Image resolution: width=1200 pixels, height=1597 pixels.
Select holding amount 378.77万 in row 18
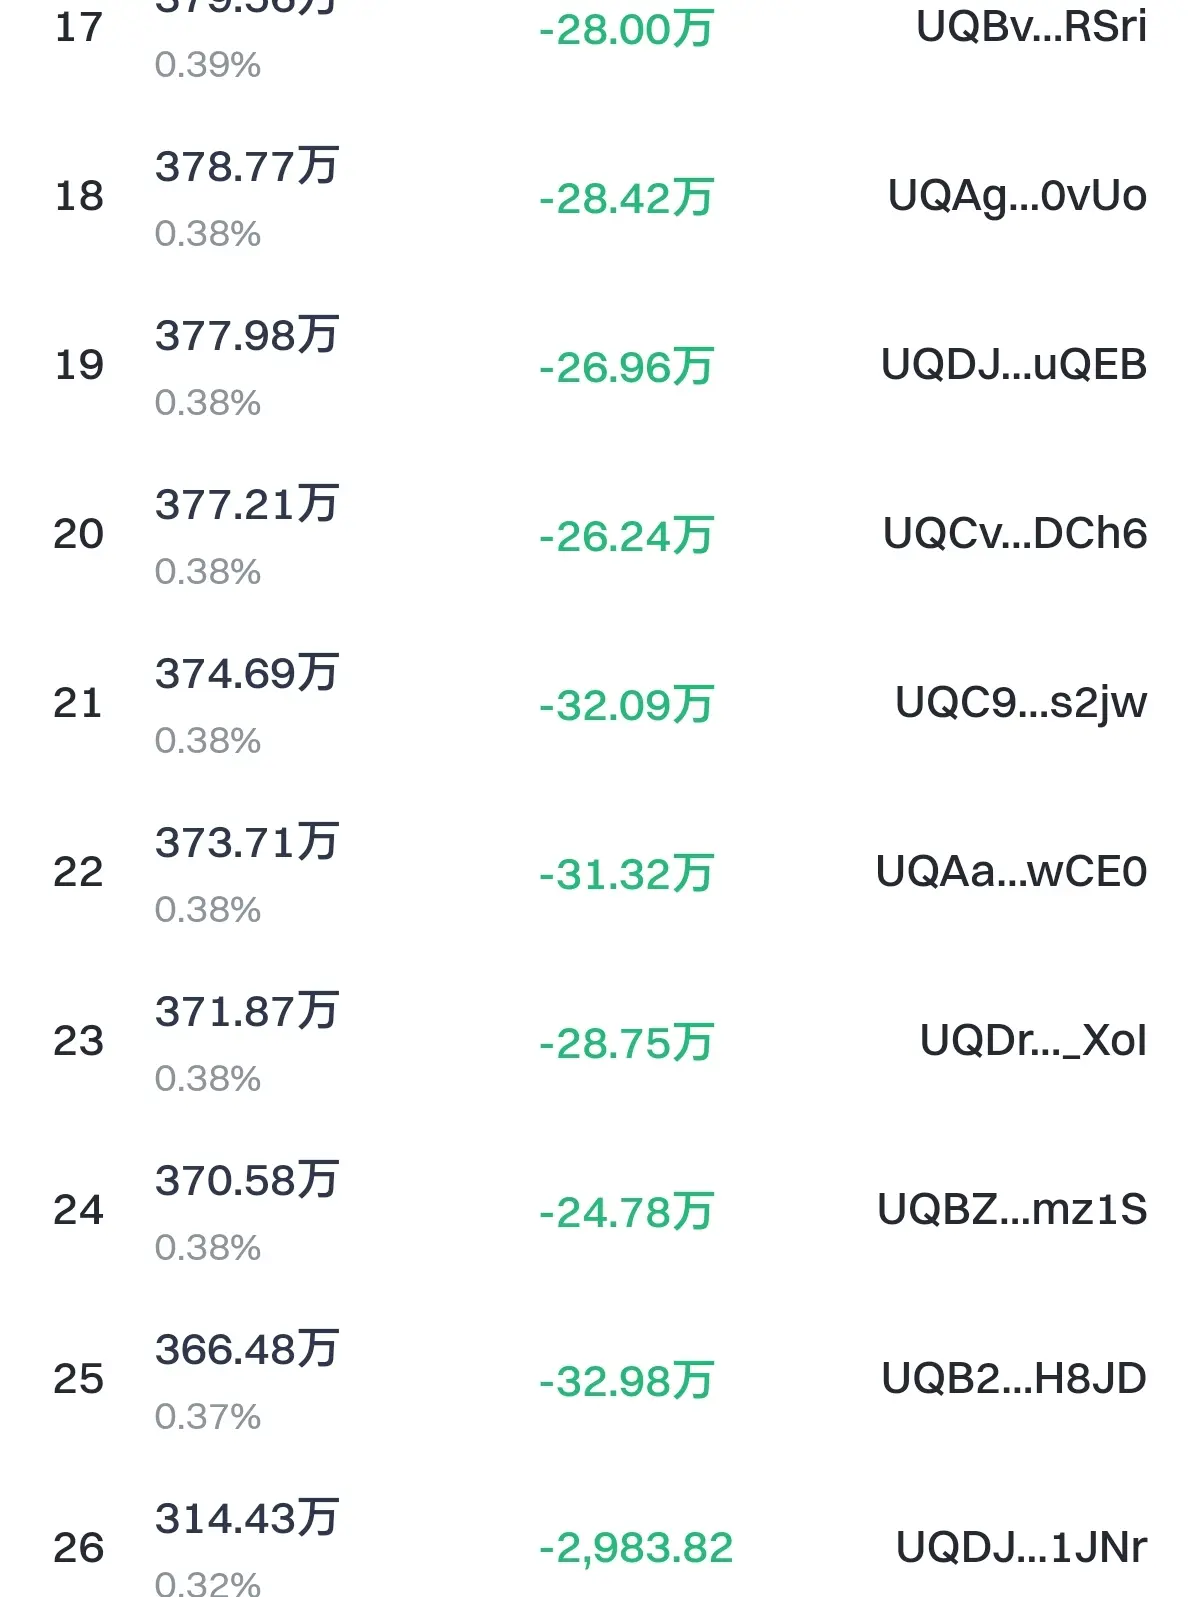[x=247, y=167]
